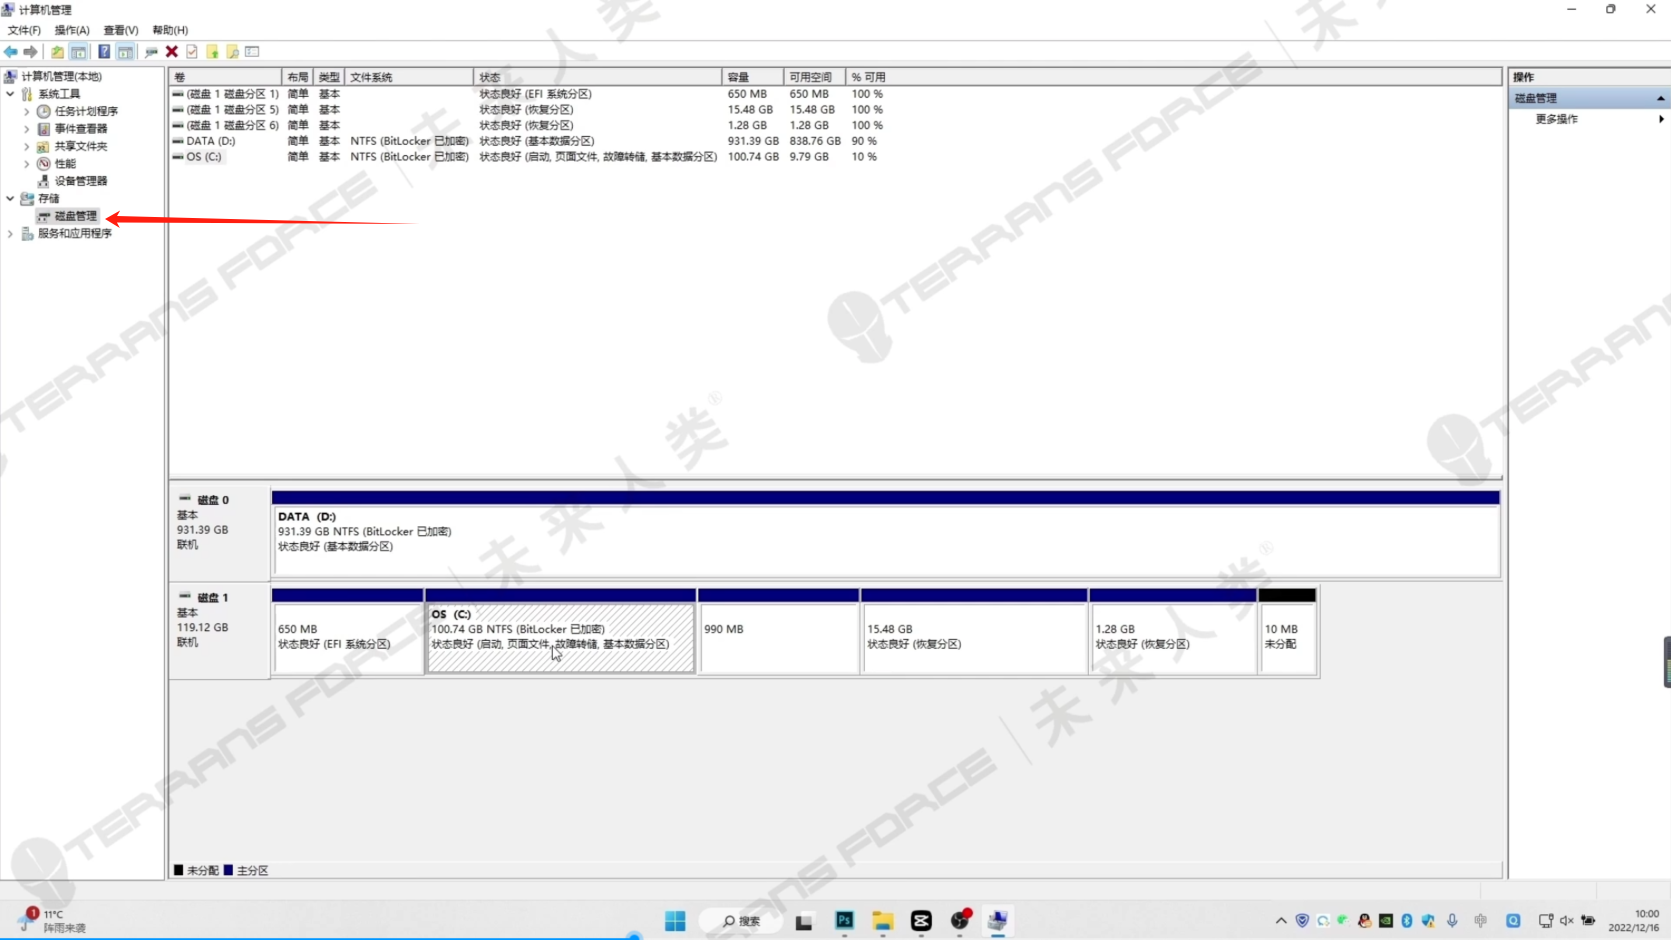Collapse the 系统工具 tree node
1671x940 pixels.
click(x=11, y=94)
